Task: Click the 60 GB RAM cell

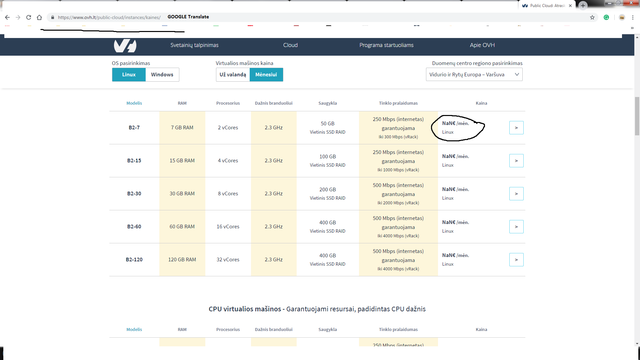Action: click(182, 227)
